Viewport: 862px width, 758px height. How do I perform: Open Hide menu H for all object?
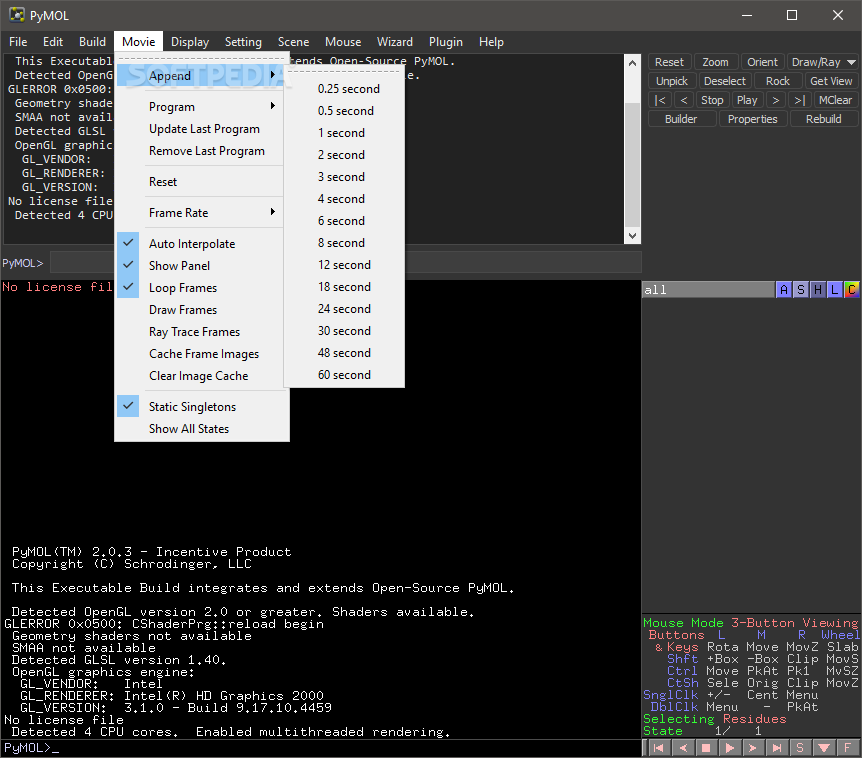click(x=818, y=290)
